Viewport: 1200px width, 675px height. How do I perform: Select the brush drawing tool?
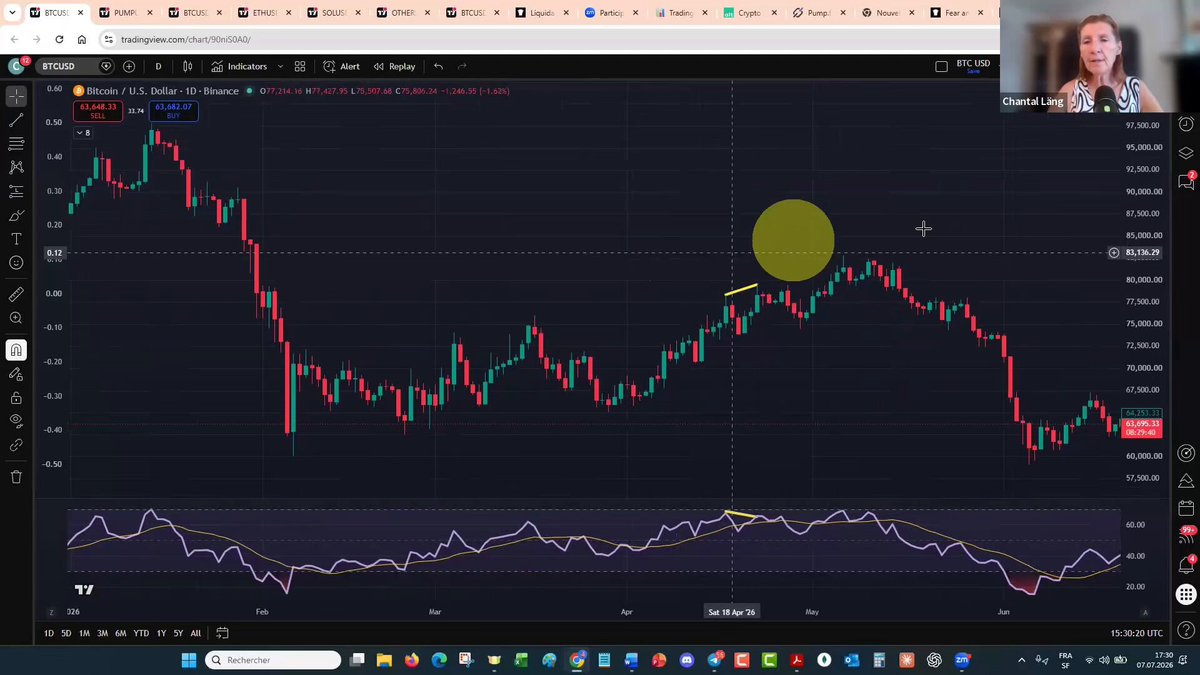click(x=16, y=215)
